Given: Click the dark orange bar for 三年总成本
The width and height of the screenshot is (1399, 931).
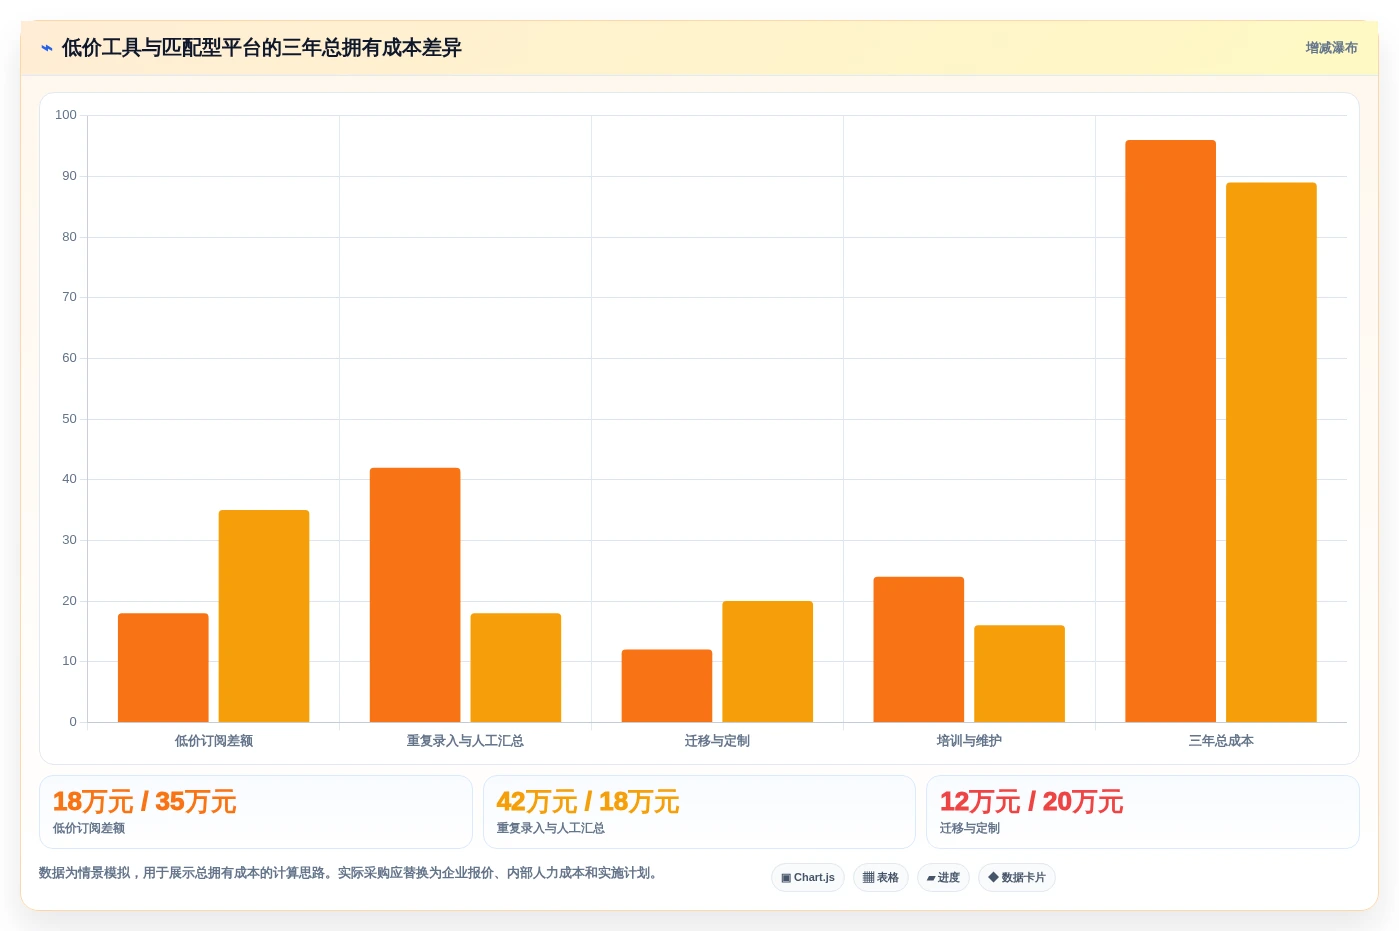Looking at the screenshot, I should pos(1171,431).
